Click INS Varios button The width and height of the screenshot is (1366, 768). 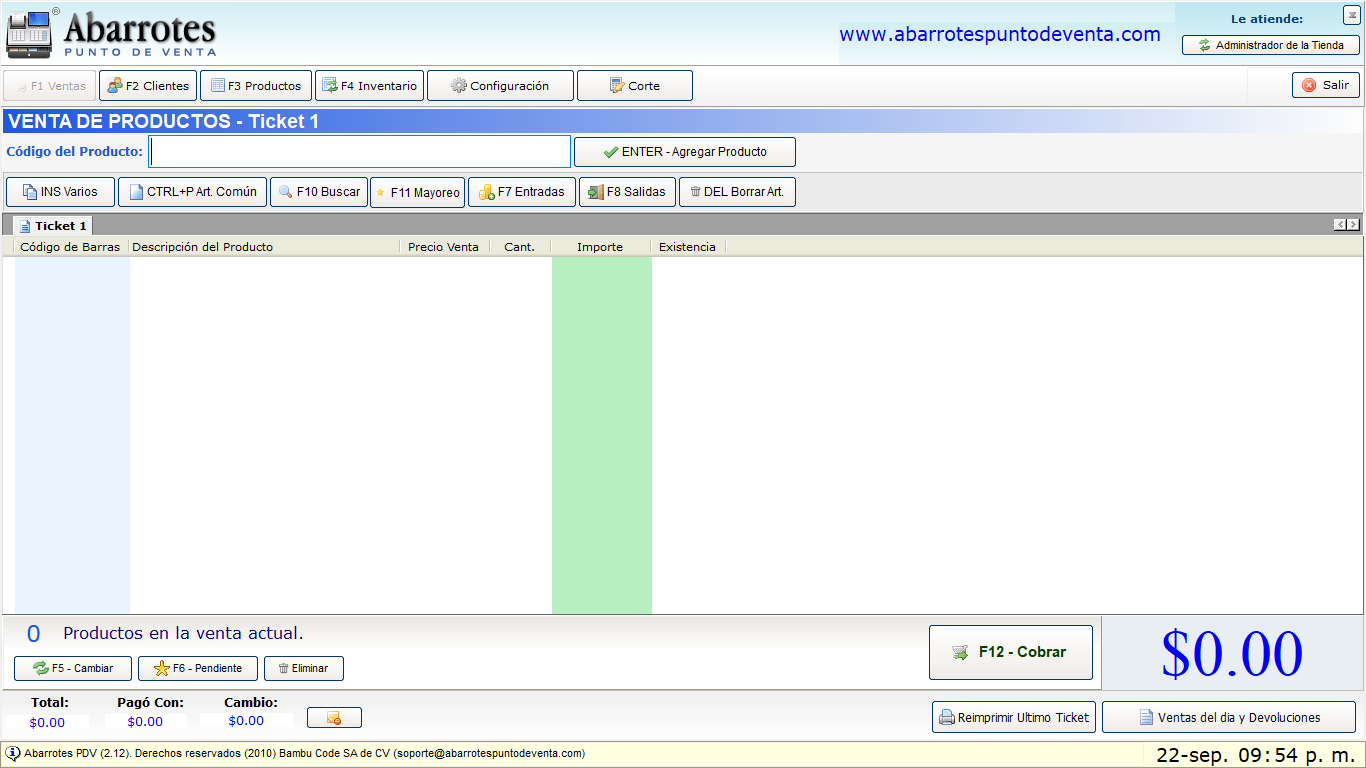click(x=60, y=192)
